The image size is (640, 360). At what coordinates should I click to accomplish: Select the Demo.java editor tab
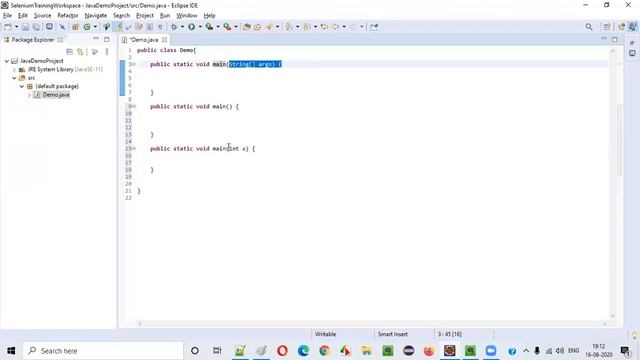pyautogui.click(x=144, y=40)
